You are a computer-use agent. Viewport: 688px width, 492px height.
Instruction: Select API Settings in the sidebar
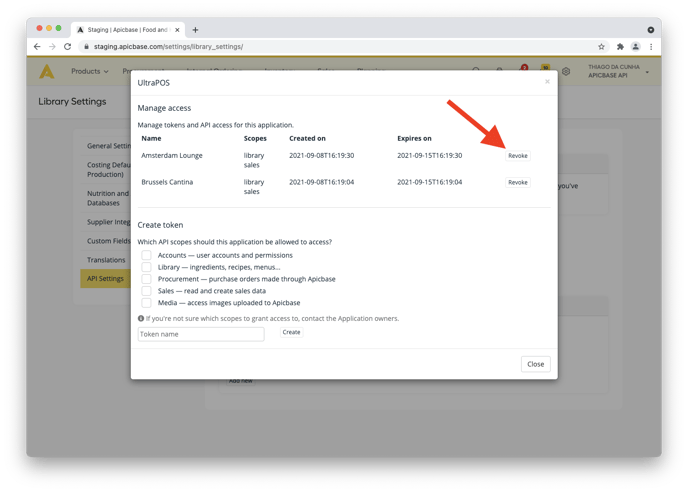pos(105,279)
